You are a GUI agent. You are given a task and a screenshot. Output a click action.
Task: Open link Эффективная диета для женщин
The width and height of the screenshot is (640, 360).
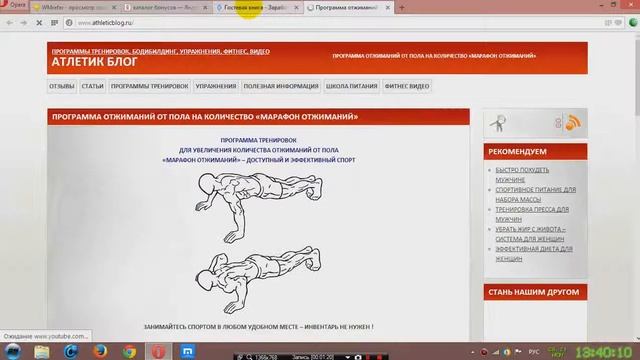point(534,253)
